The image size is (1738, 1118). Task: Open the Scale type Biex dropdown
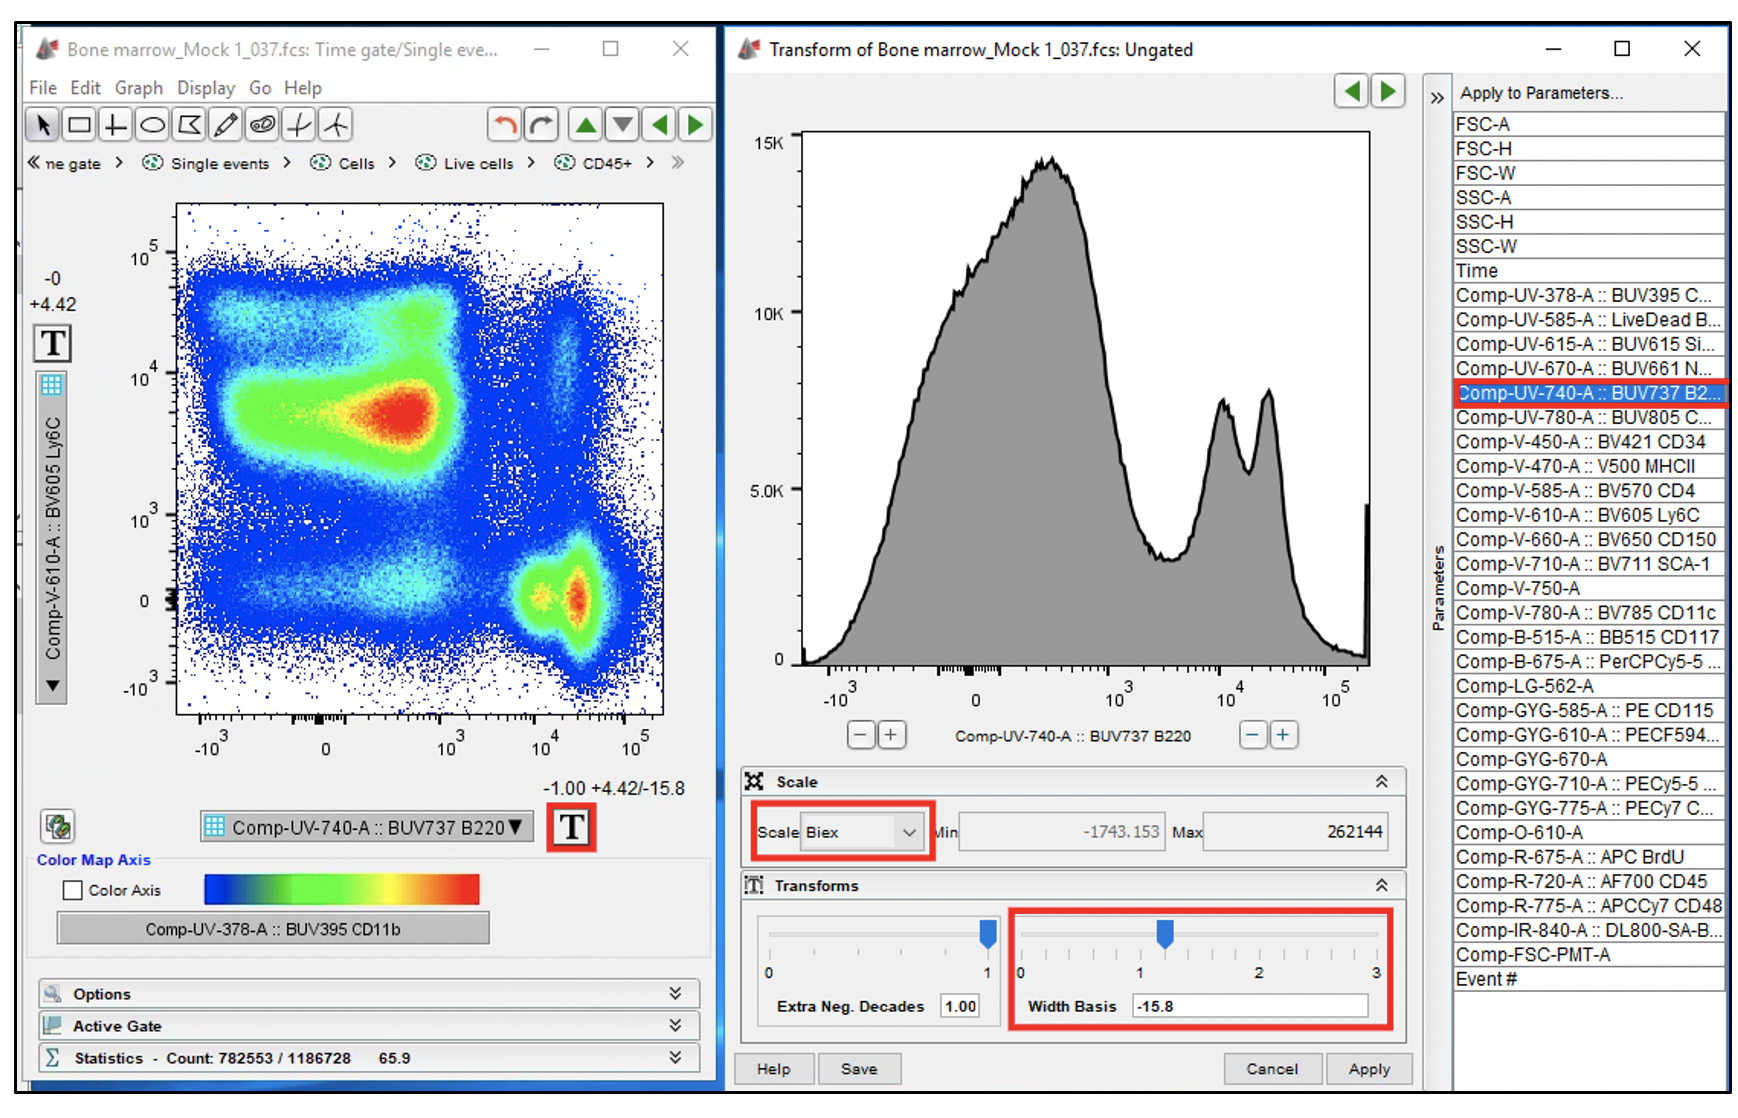[x=862, y=832]
